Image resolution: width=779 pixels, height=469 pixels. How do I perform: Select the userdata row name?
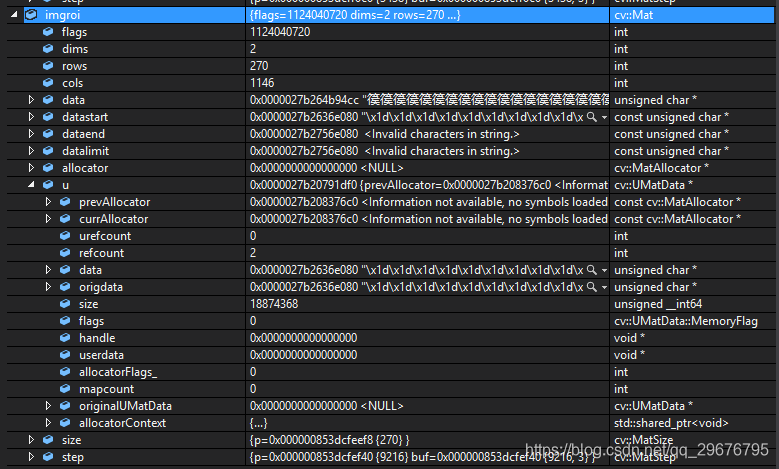101,355
